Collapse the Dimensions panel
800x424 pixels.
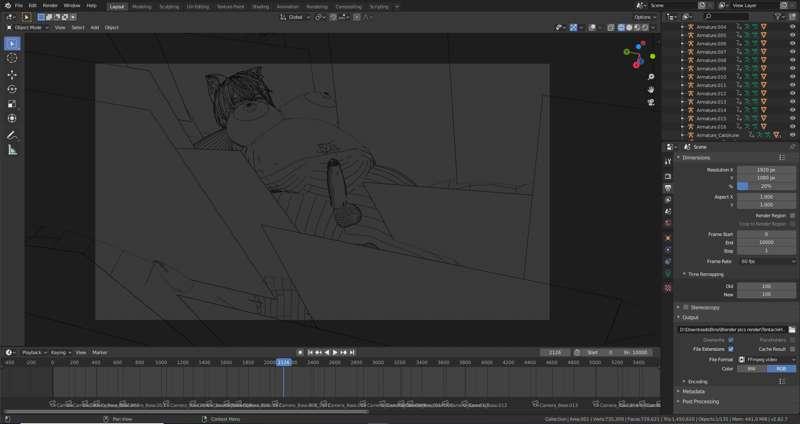click(696, 158)
